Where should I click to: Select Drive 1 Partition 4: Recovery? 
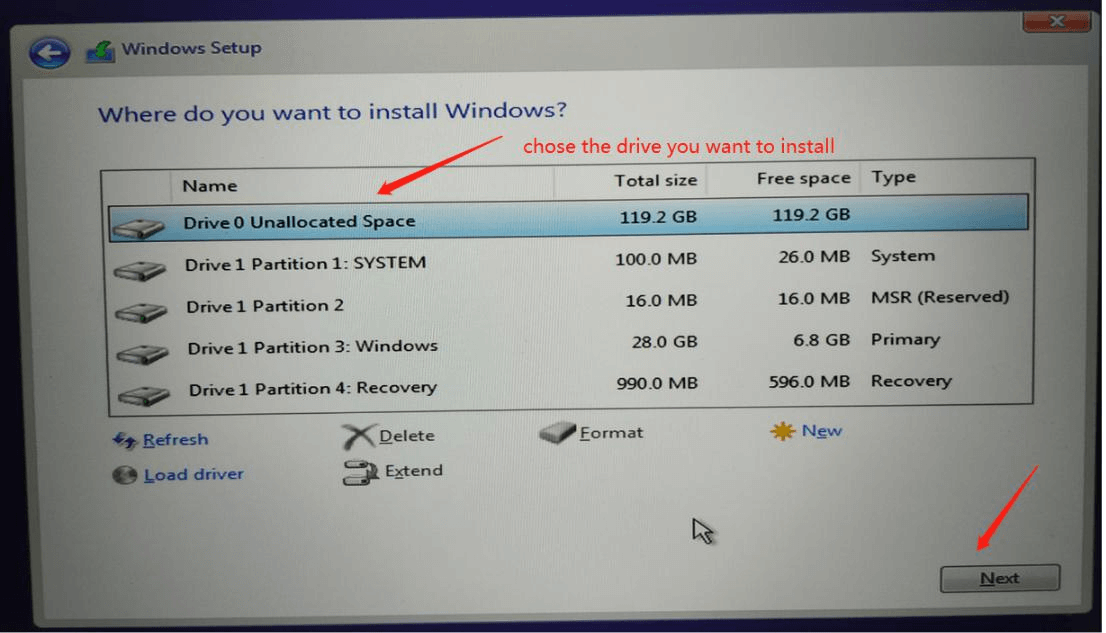(x=572, y=386)
